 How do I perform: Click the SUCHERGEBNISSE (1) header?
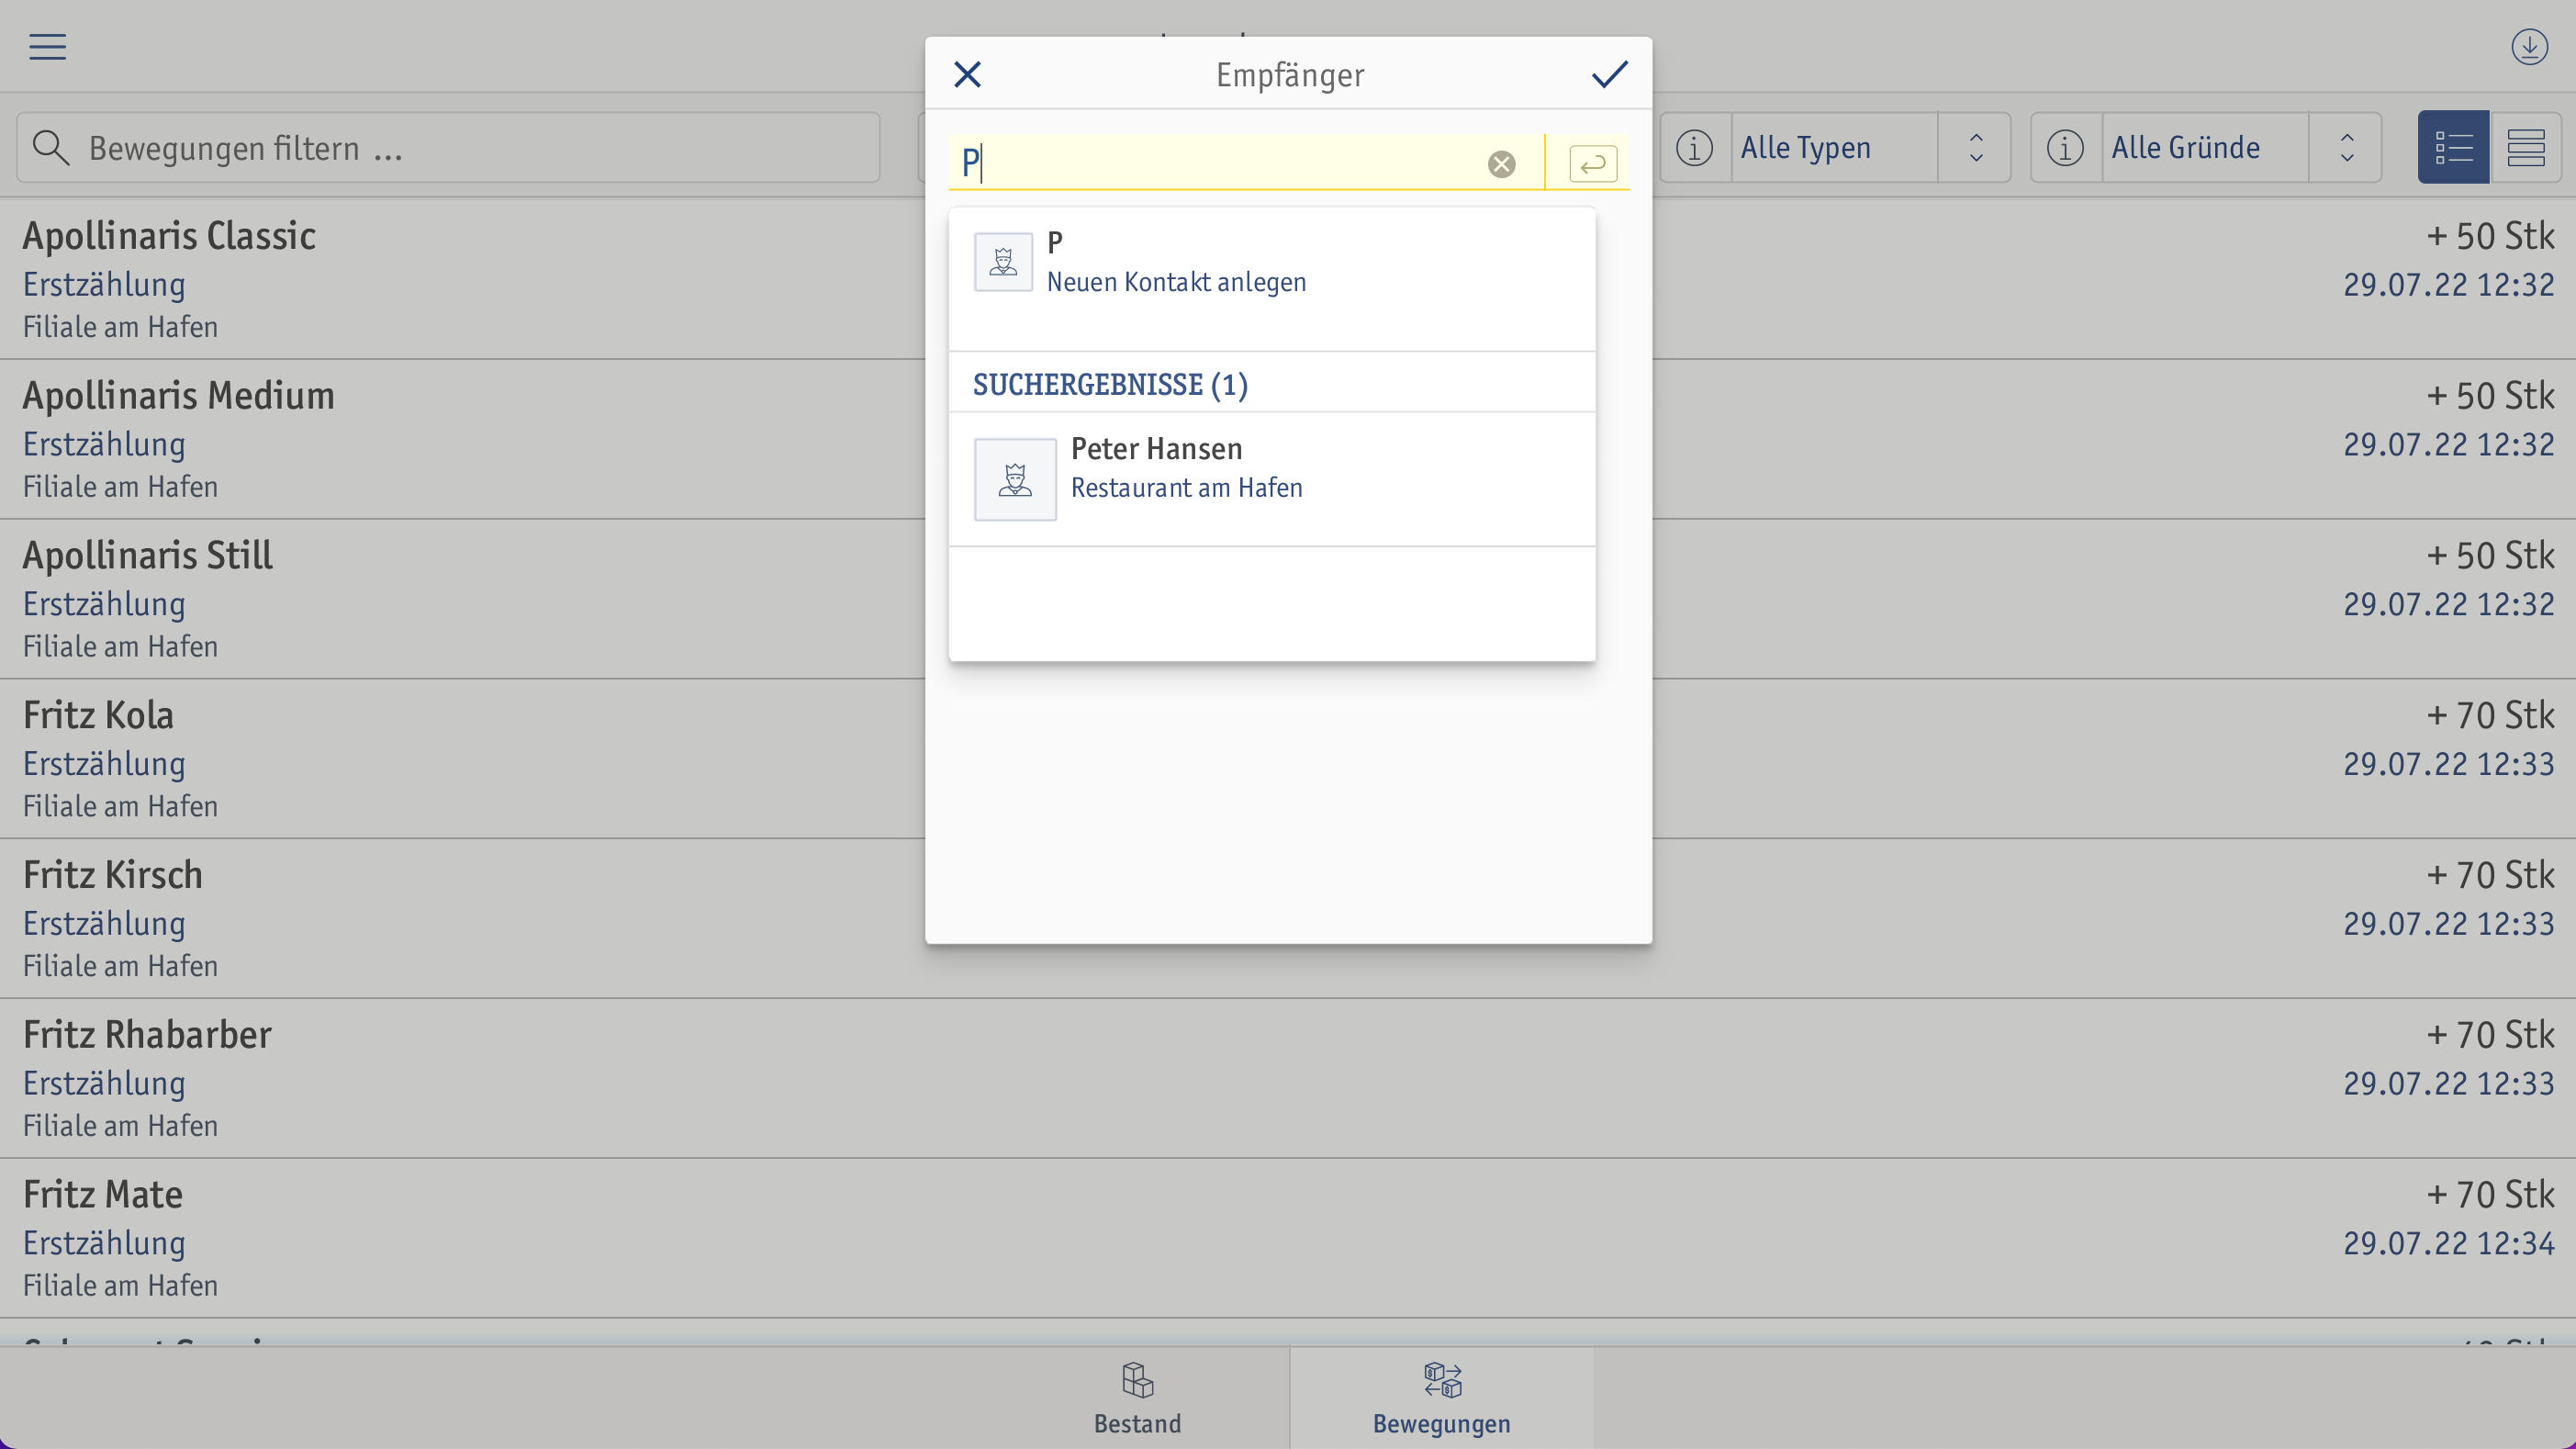(1110, 385)
